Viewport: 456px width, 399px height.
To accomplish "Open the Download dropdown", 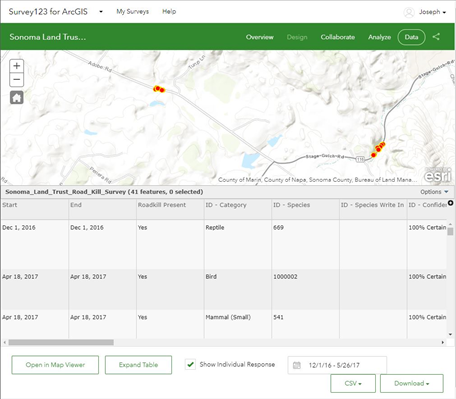I will coord(412,383).
